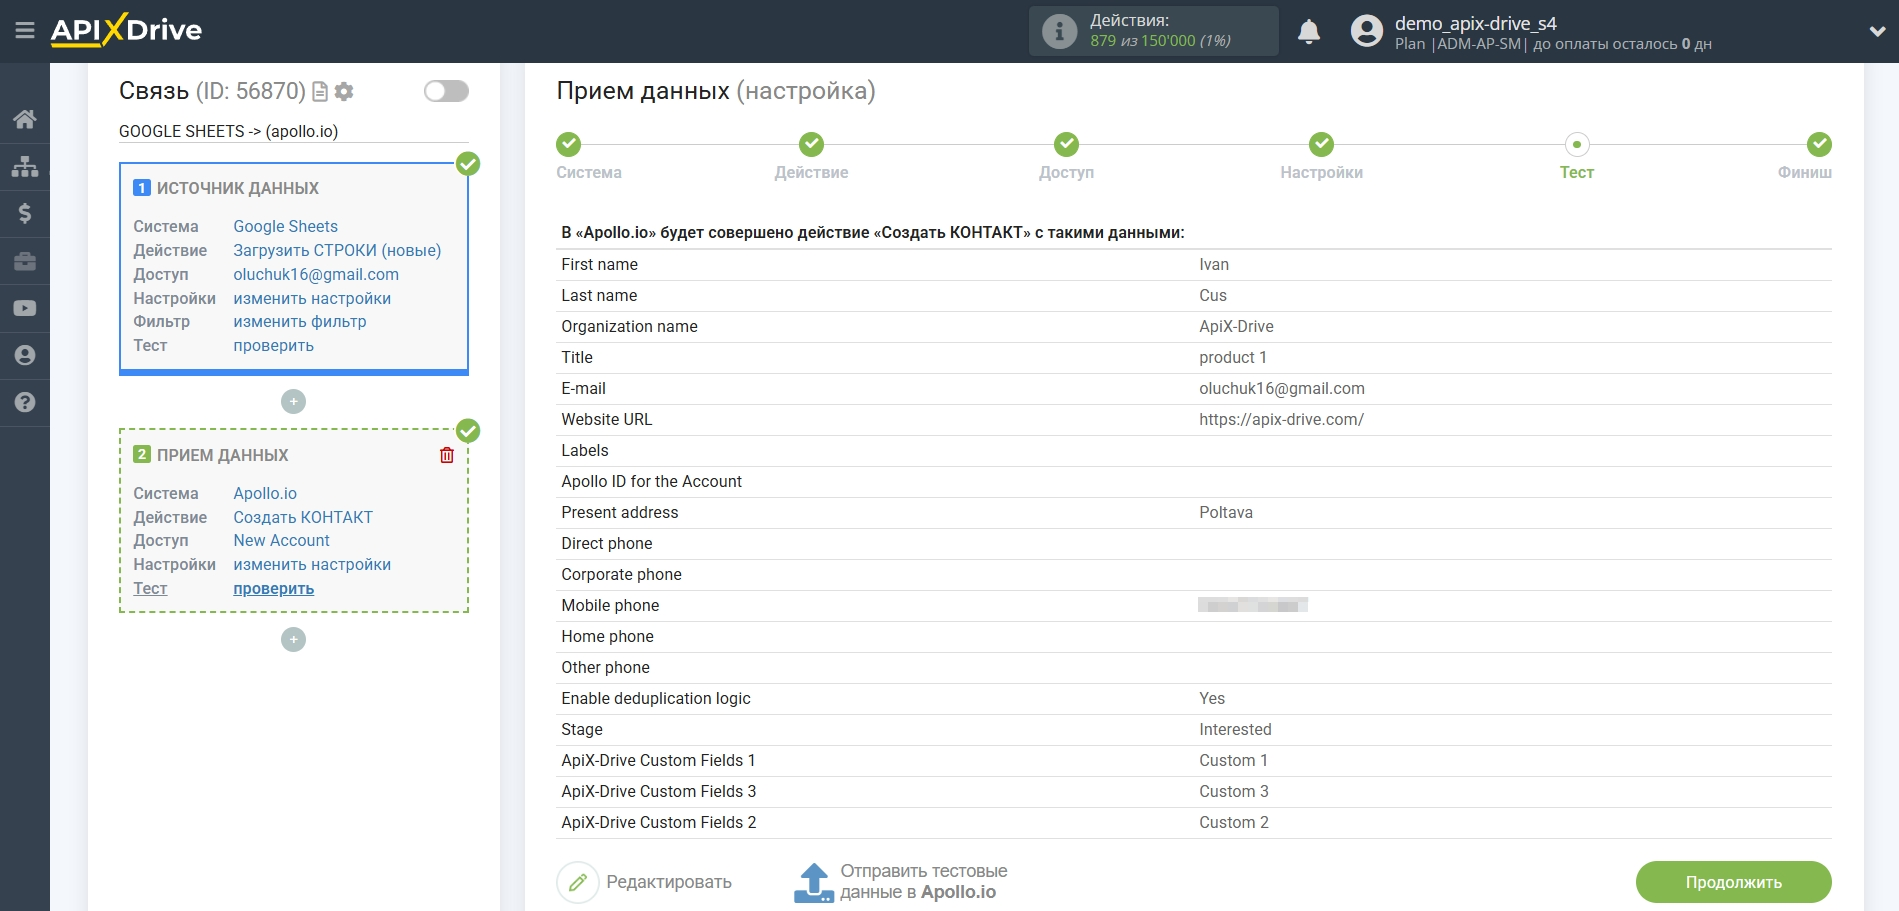Enable the connection toggle switch
This screenshot has width=1899, height=911.
(x=445, y=91)
